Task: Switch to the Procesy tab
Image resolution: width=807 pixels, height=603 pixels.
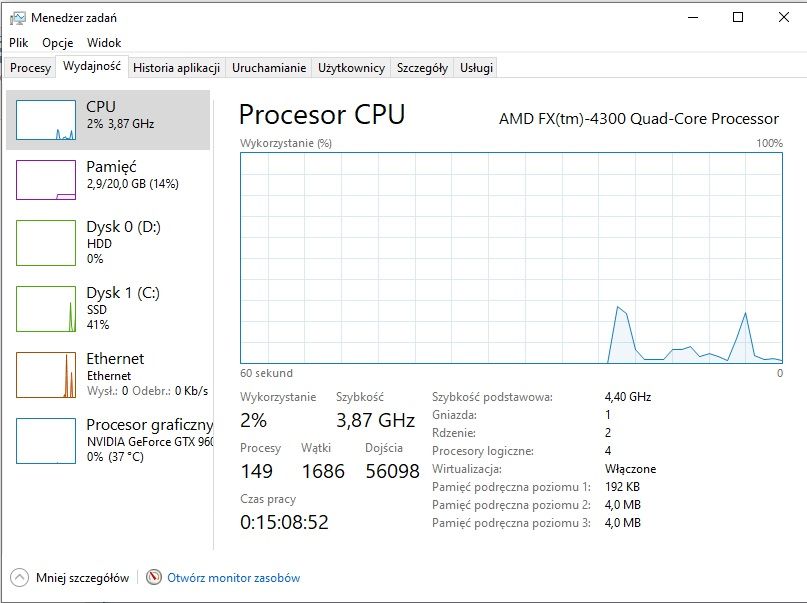Action: pyautogui.click(x=30, y=68)
